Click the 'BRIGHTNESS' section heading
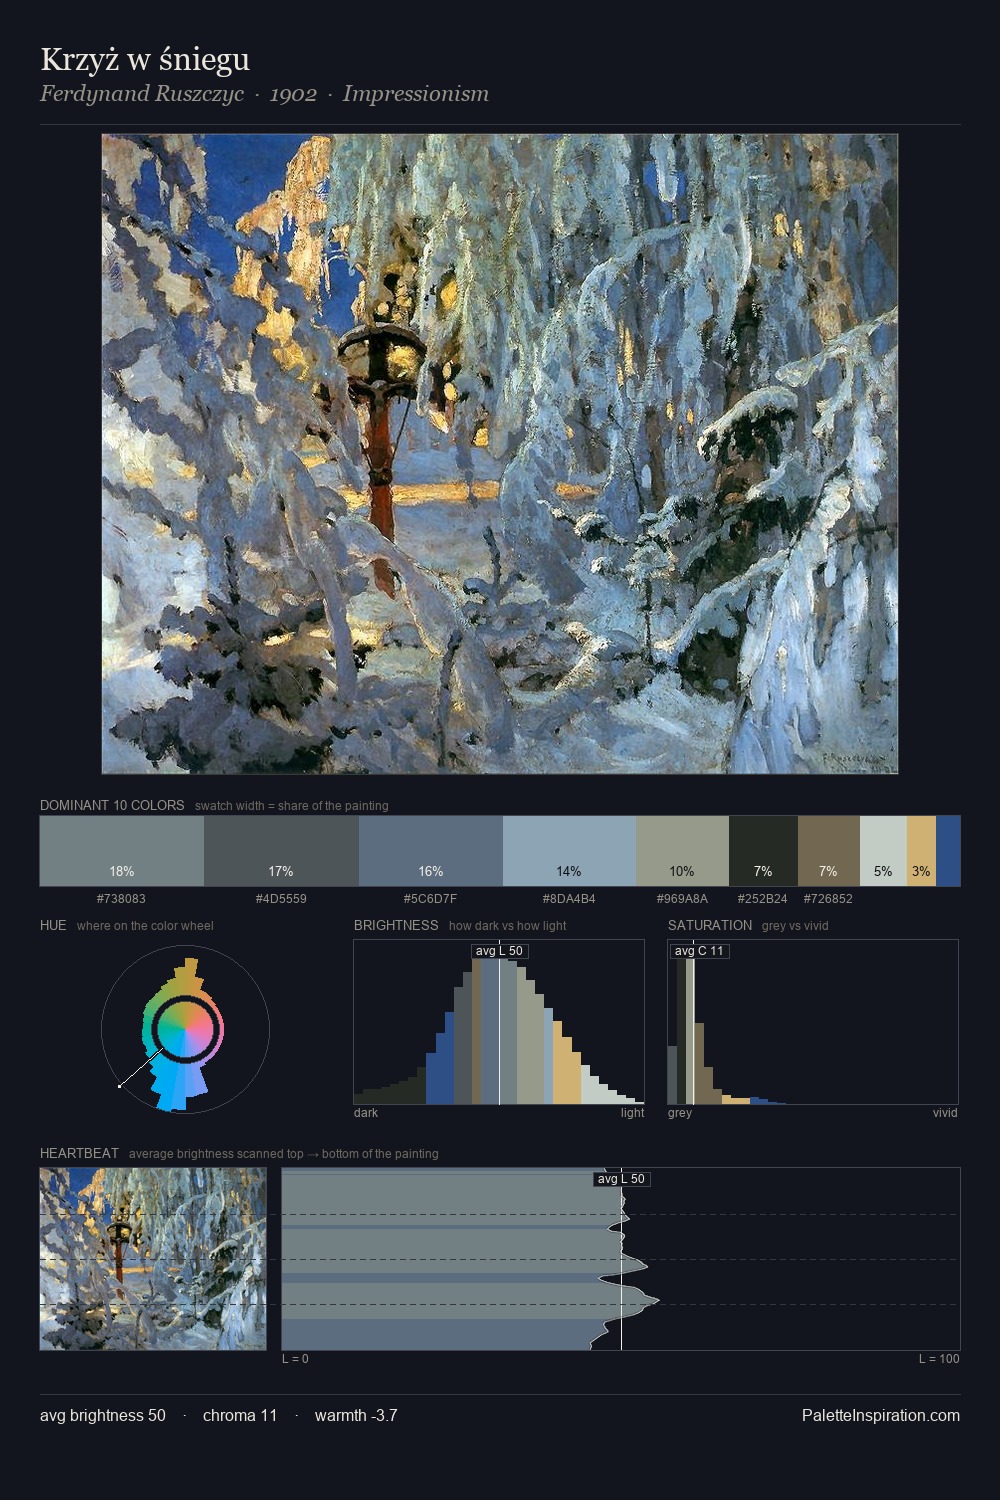This screenshot has width=1000, height=1500. point(396,925)
